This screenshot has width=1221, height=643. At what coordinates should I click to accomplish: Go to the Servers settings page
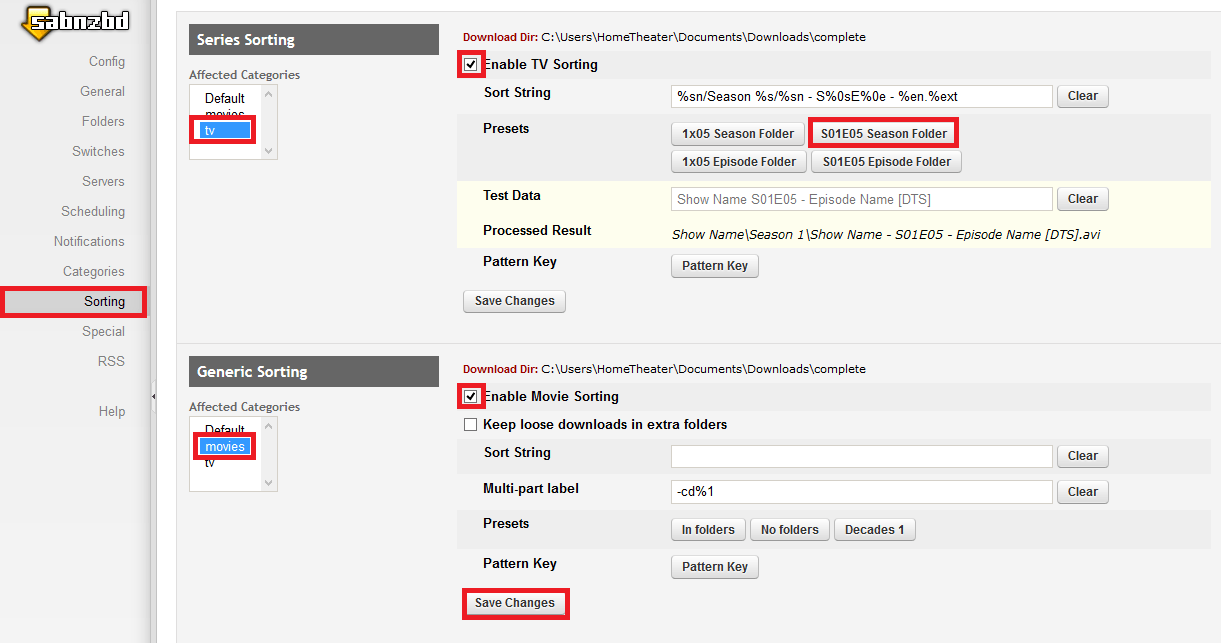coord(103,182)
